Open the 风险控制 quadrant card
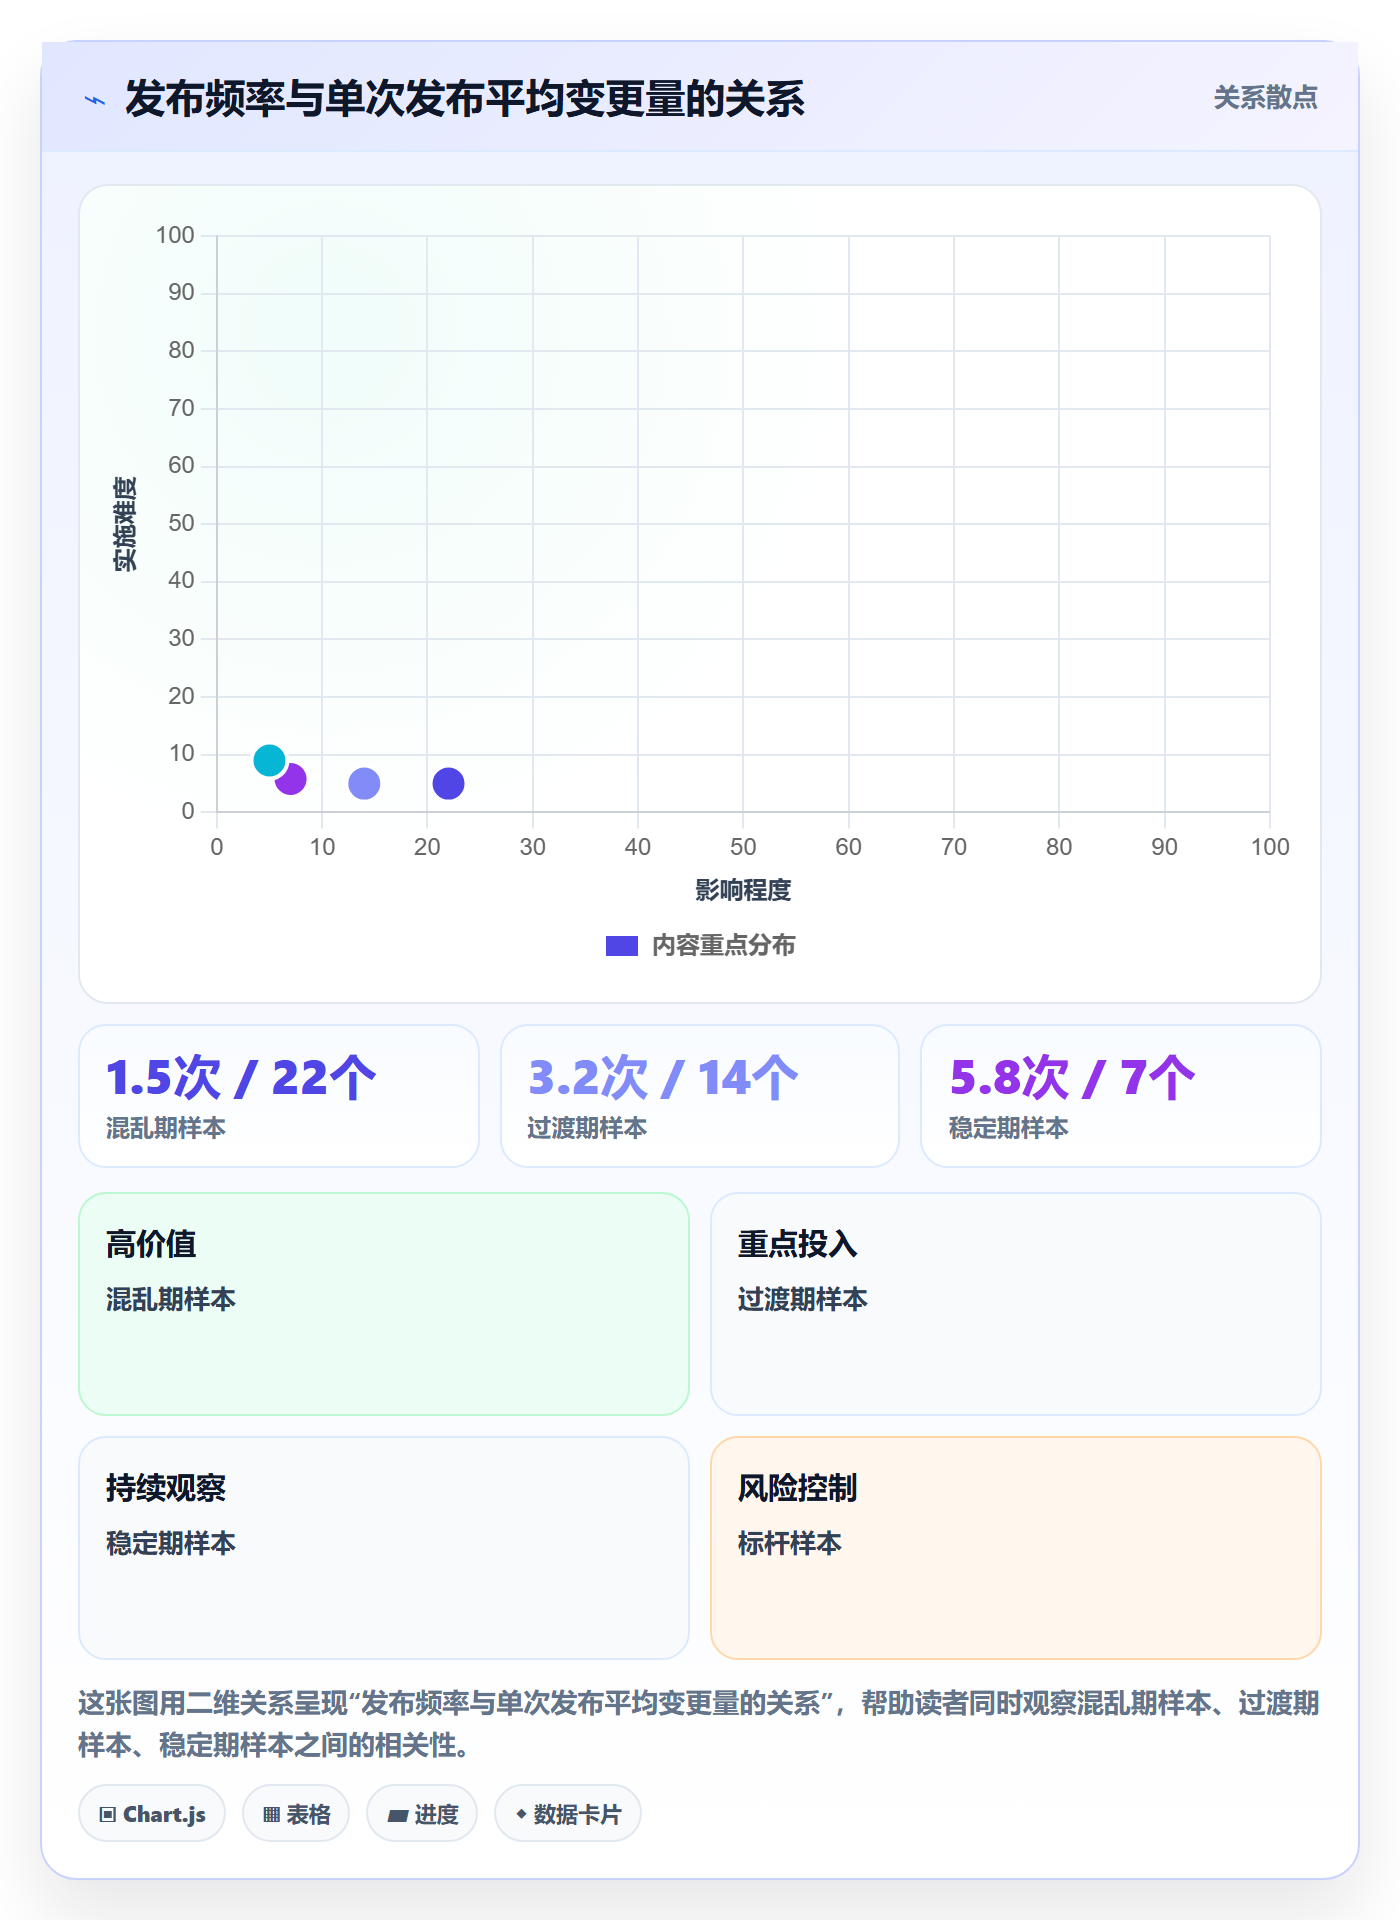The height and width of the screenshot is (1920, 1400). [1016, 1548]
